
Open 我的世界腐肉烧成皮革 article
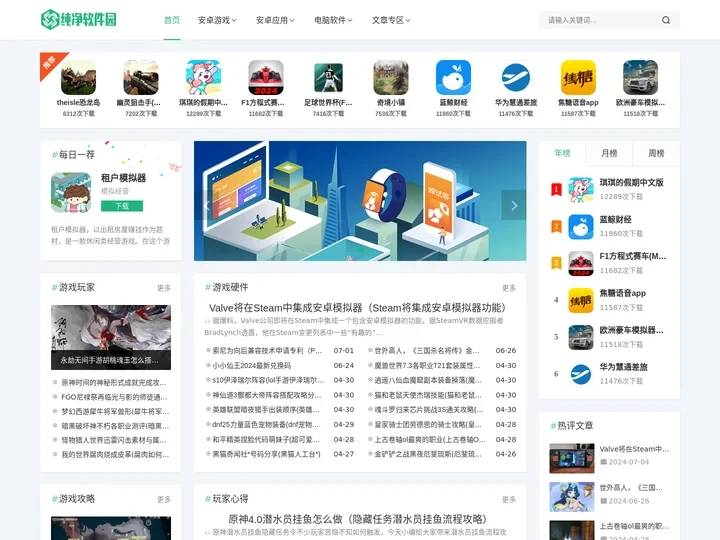(115, 455)
